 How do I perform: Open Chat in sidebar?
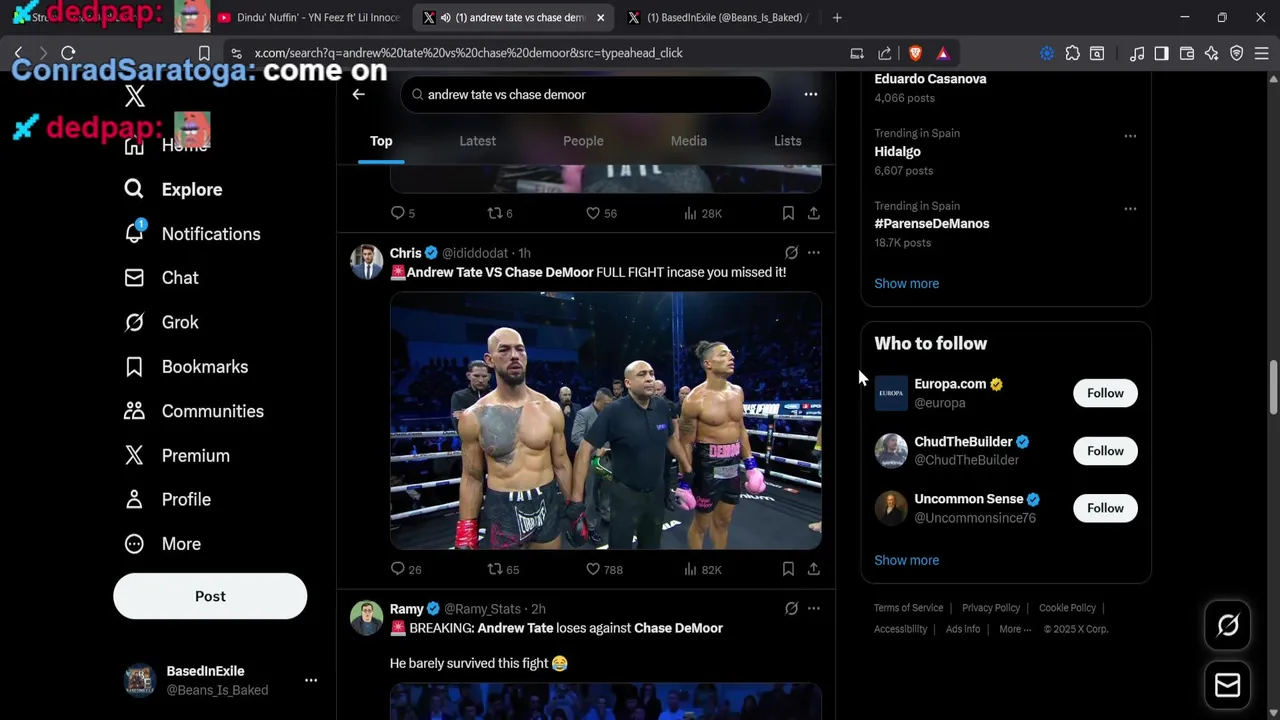click(x=161, y=278)
